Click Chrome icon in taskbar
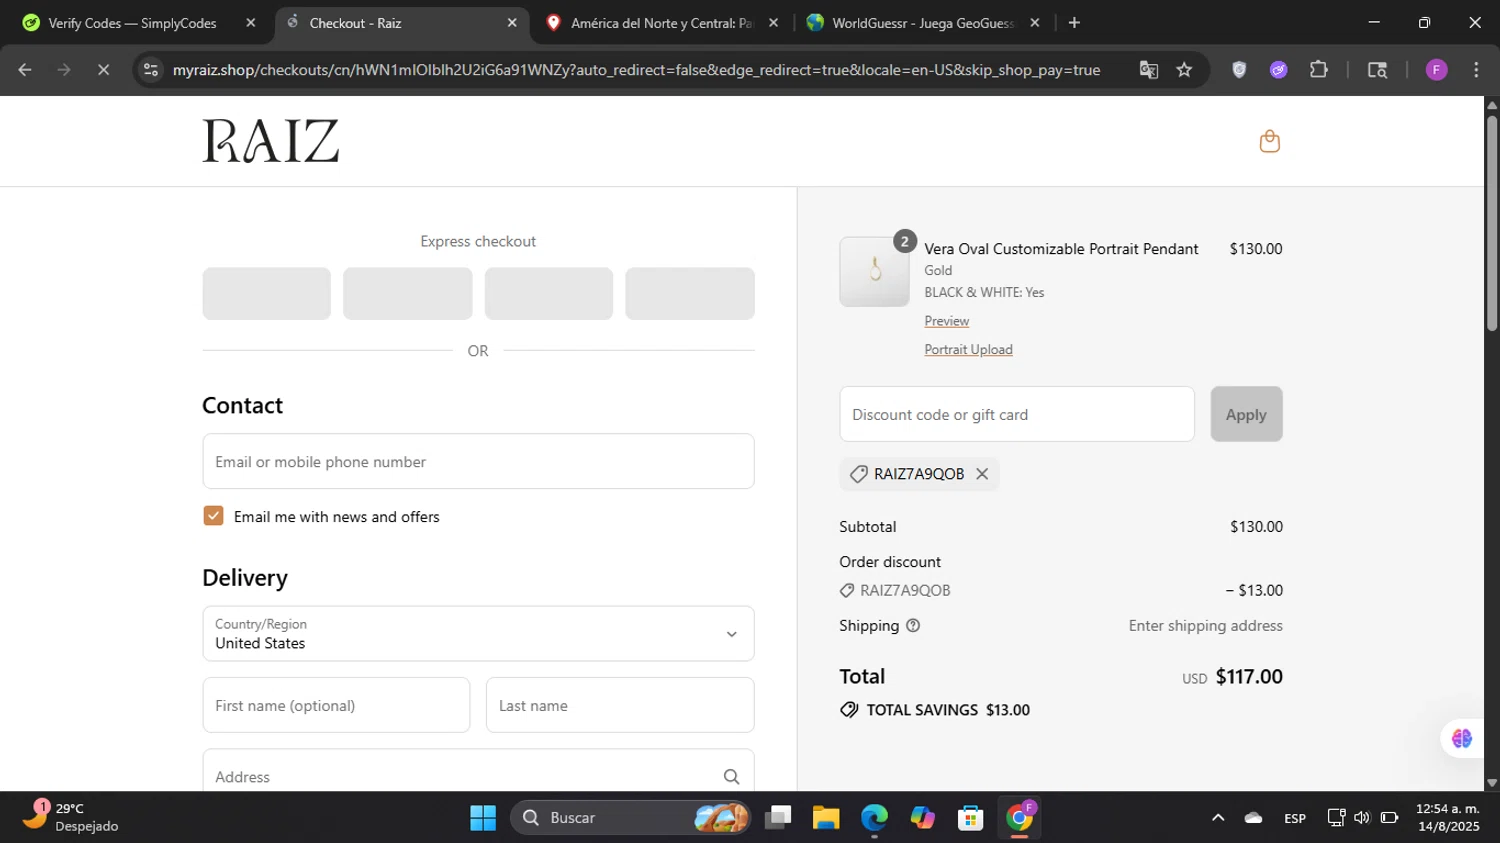The image size is (1500, 843). (1019, 818)
